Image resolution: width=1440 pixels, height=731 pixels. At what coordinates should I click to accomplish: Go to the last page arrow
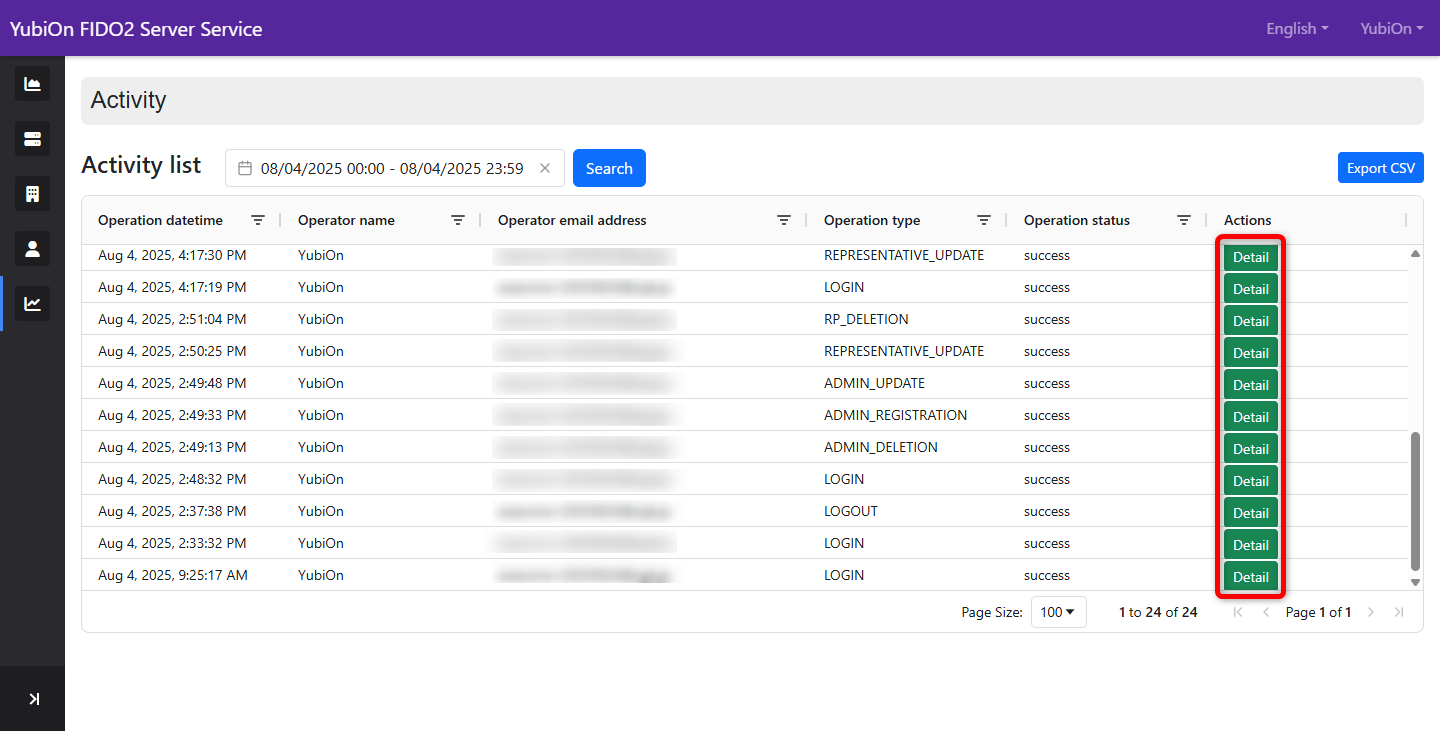(x=1399, y=612)
